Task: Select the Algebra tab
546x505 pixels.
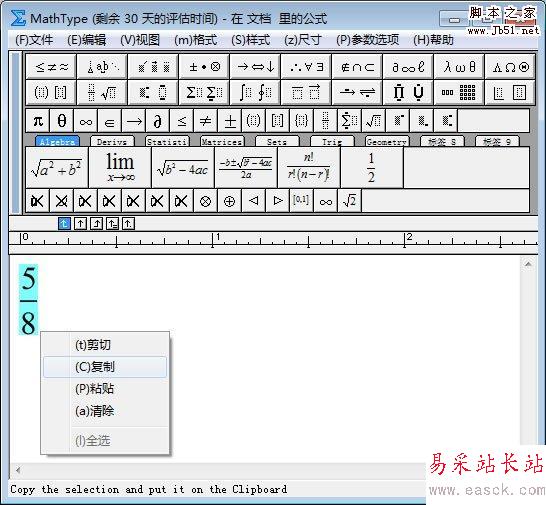Action: click(x=57, y=141)
